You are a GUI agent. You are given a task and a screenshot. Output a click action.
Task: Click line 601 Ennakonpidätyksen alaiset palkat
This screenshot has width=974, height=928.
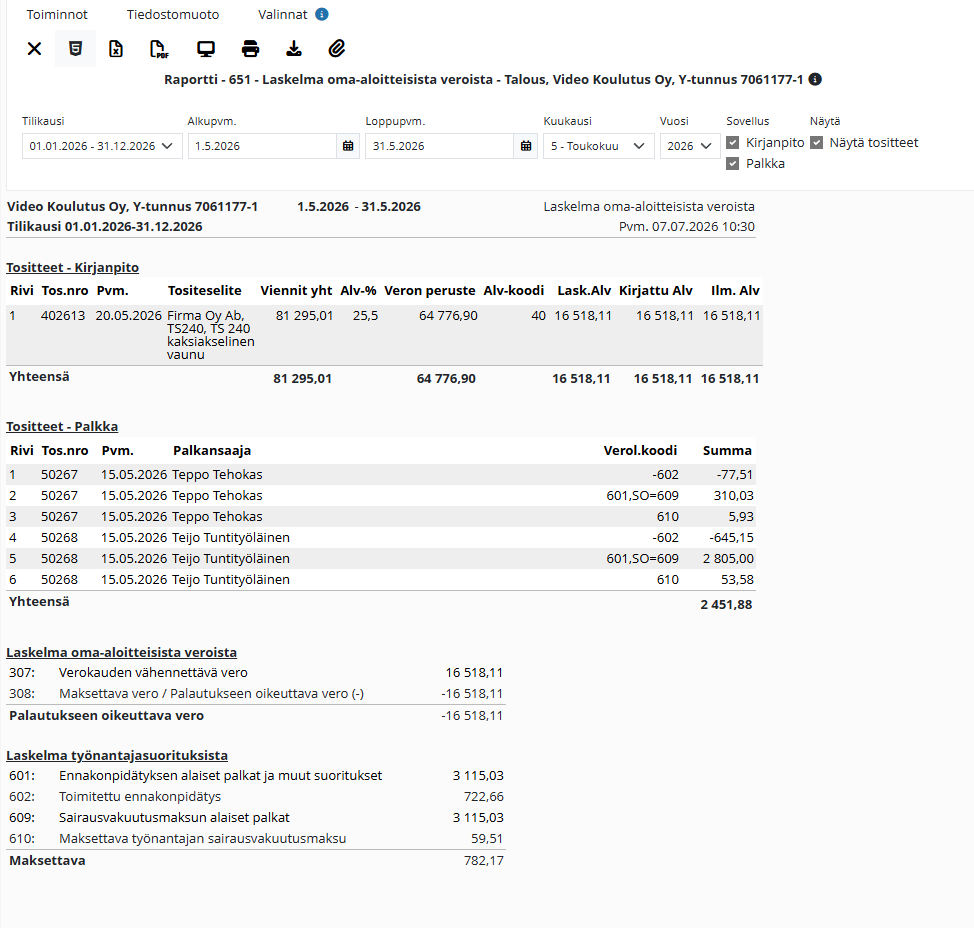click(256, 776)
